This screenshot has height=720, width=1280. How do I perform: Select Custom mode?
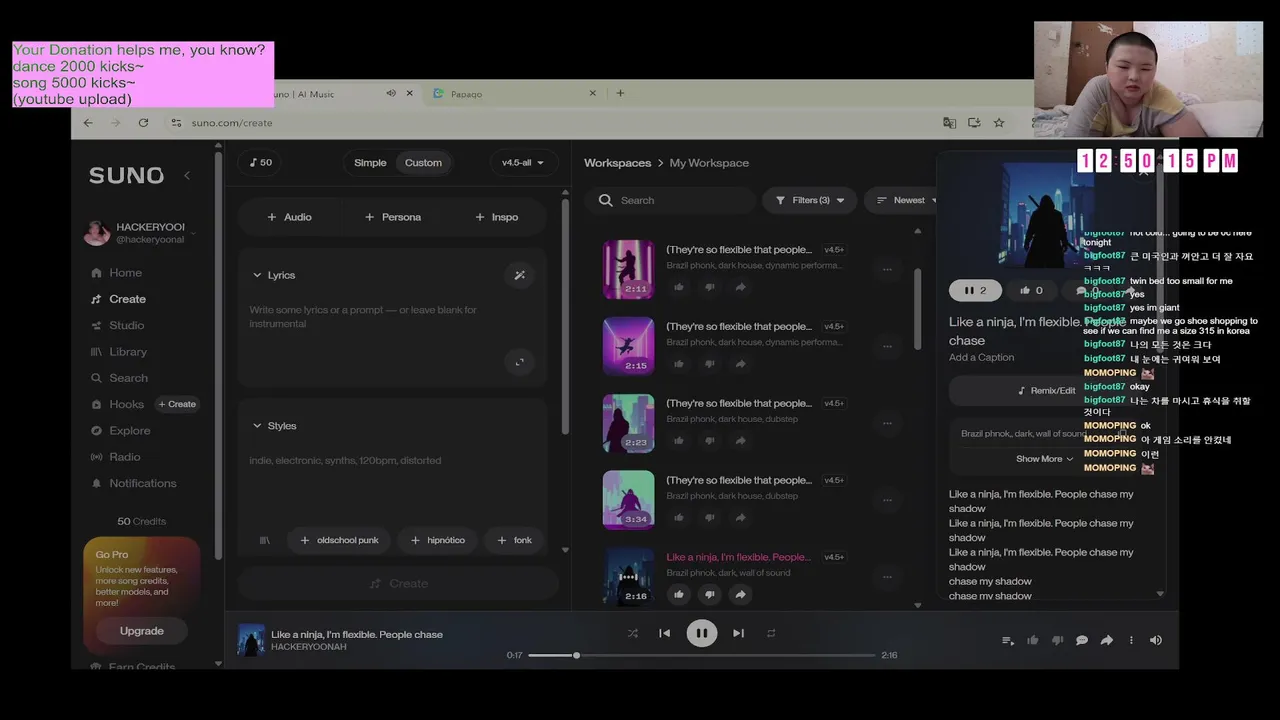coord(423,163)
